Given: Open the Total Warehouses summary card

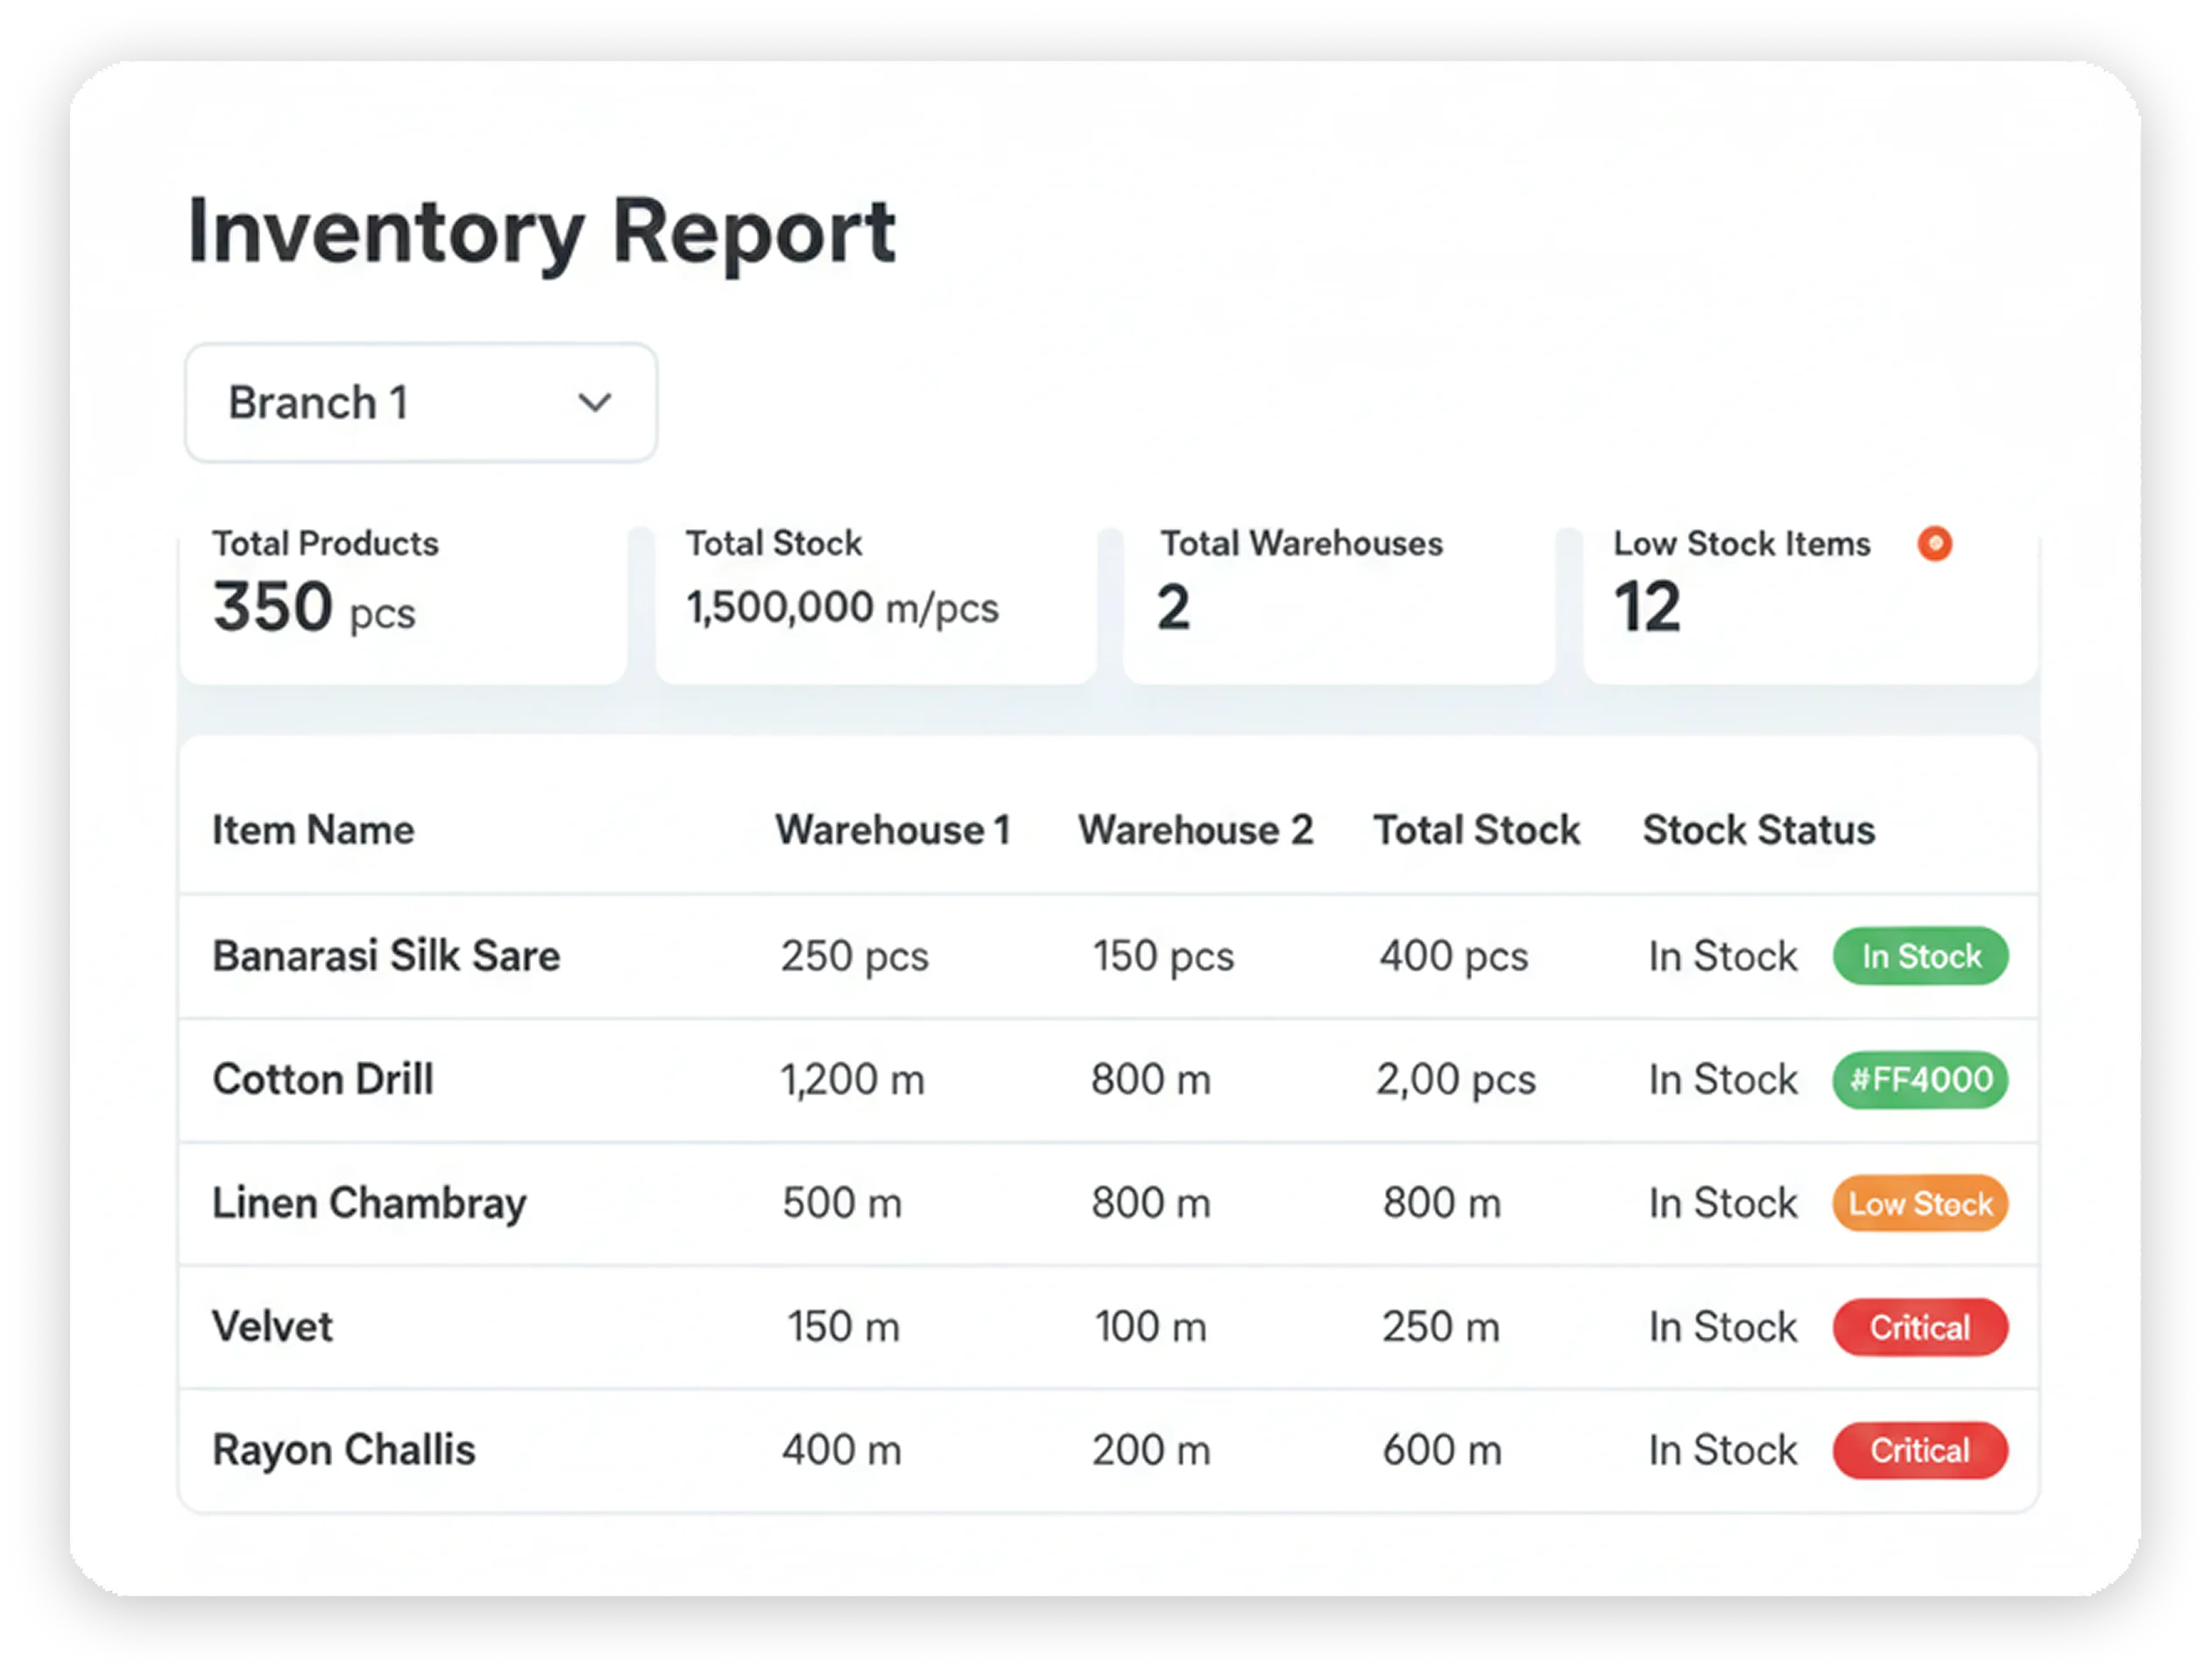Looking at the screenshot, I should 1339,604.
